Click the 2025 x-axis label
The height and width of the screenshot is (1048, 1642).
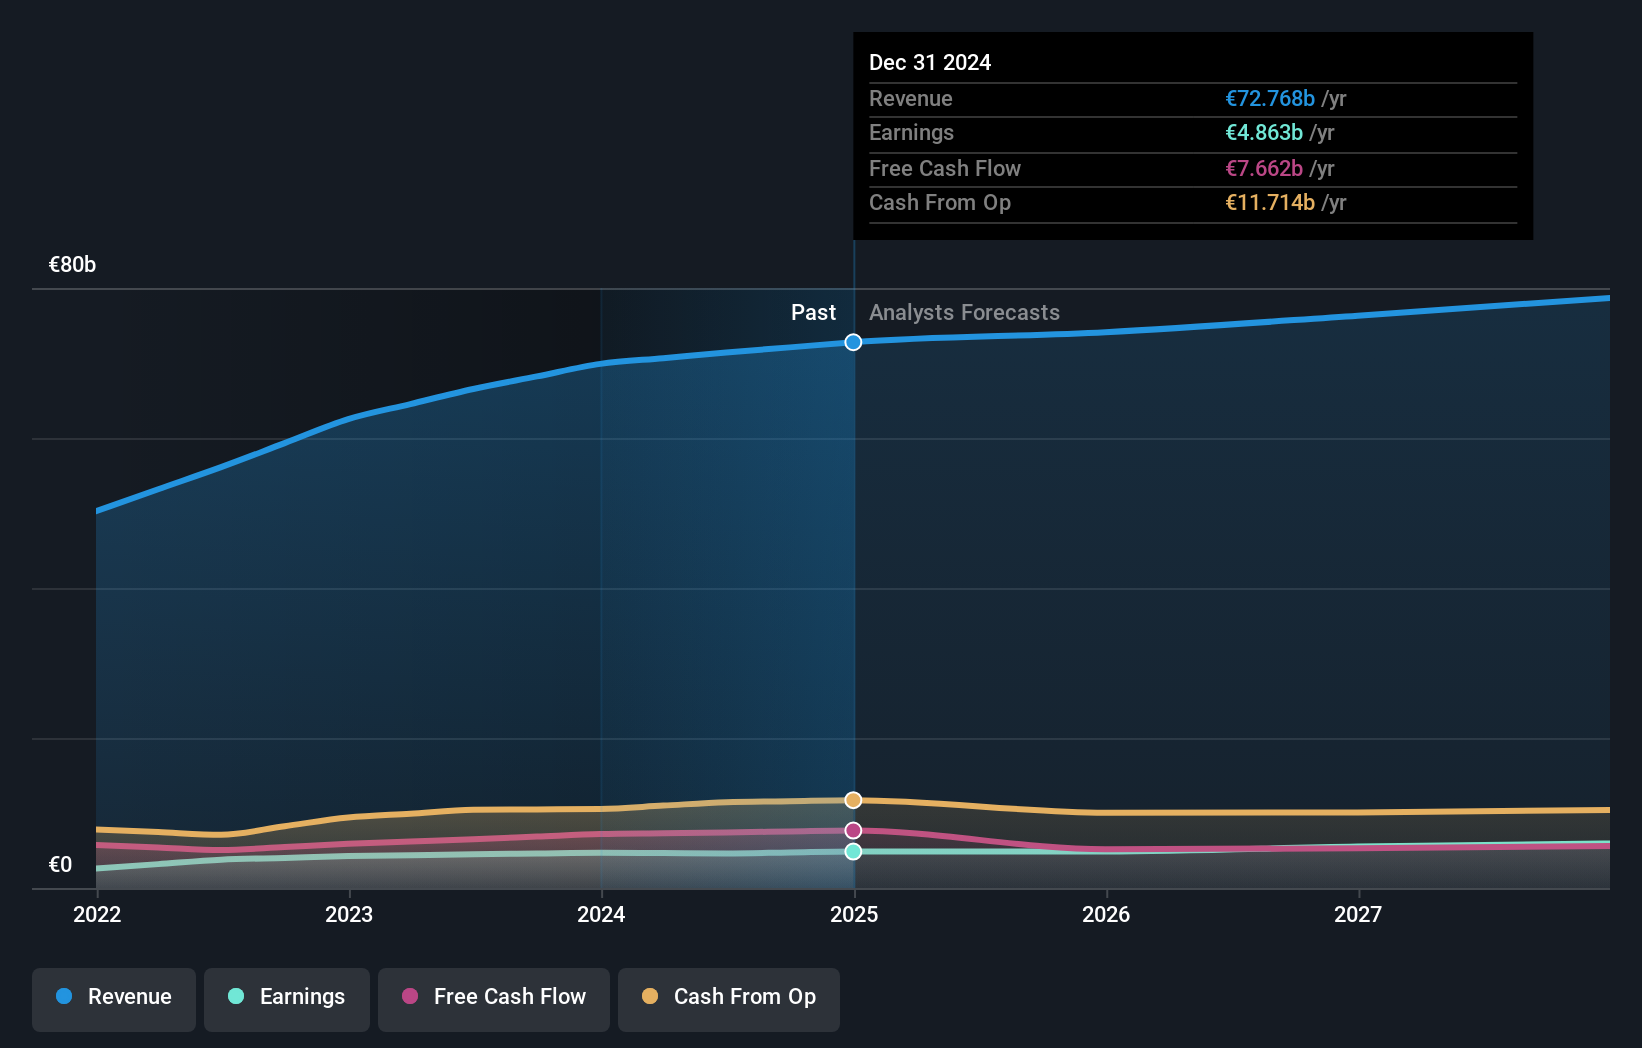(854, 915)
